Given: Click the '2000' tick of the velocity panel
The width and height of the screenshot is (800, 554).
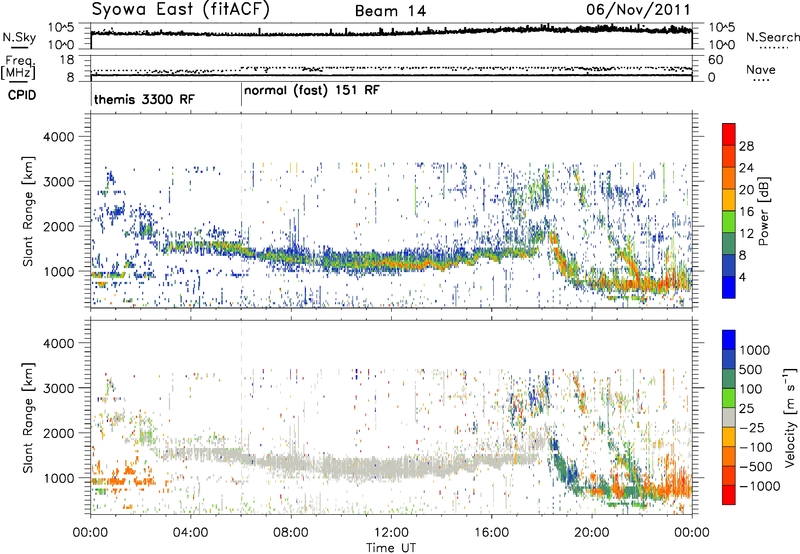Looking at the screenshot, I should coord(58,433).
